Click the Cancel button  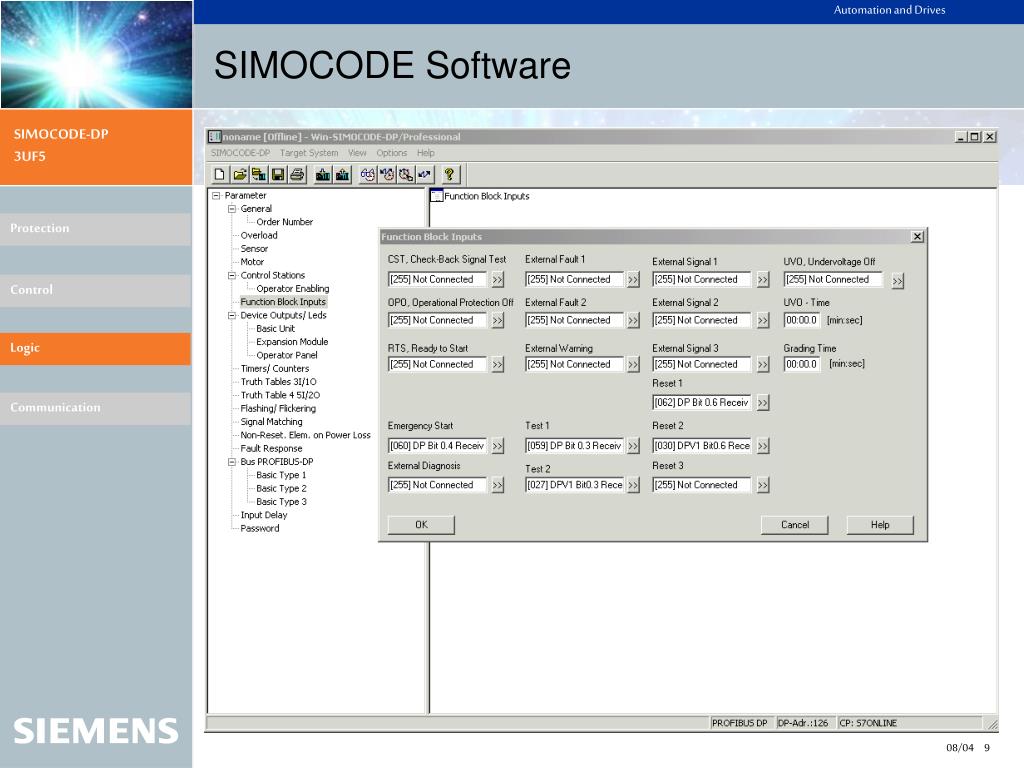(x=795, y=525)
